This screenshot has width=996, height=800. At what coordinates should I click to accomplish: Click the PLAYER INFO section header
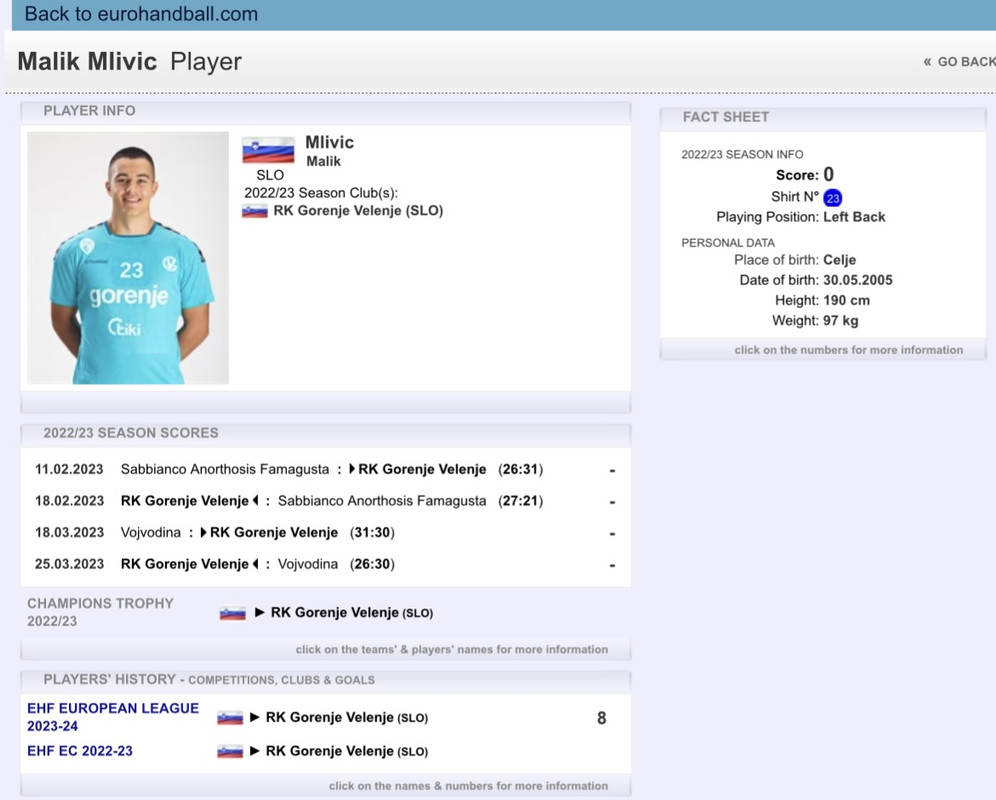point(89,111)
